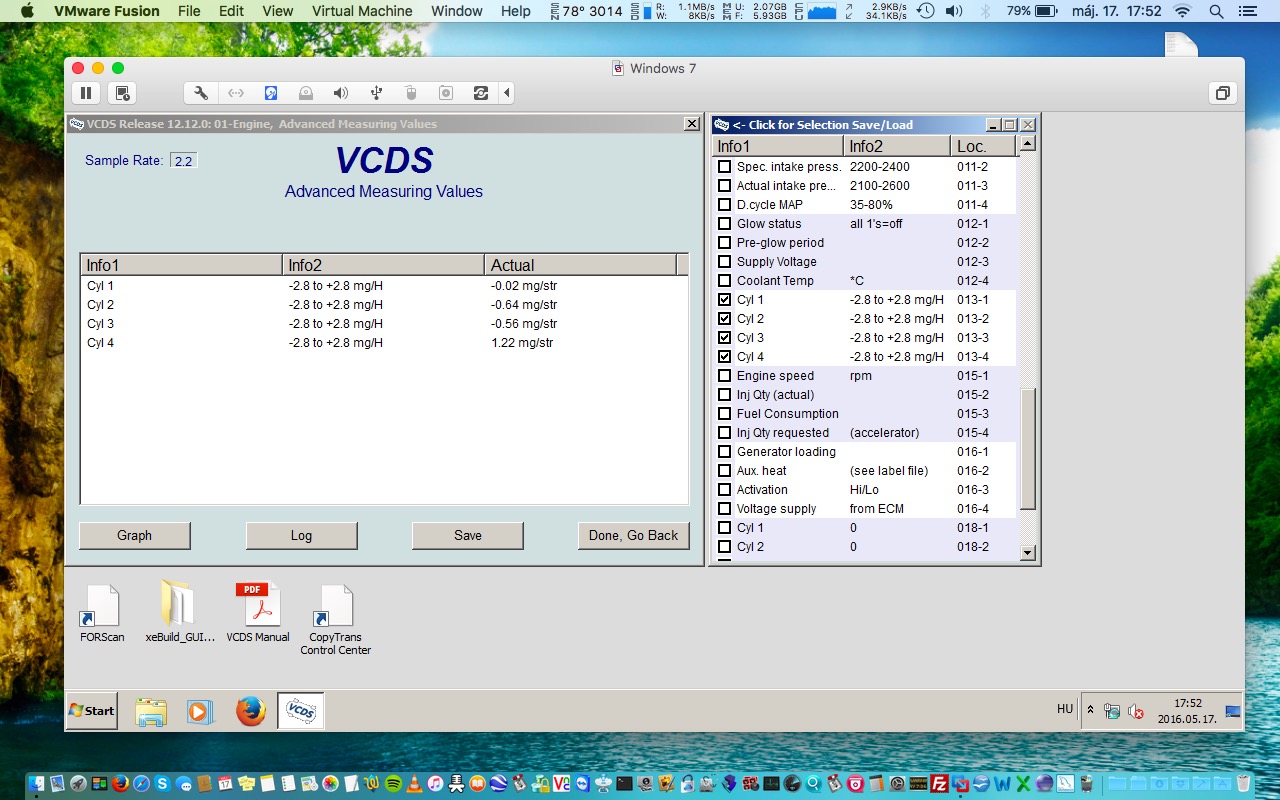Launch Firefox from Windows taskbar
The width and height of the screenshot is (1280, 800).
[x=250, y=711]
